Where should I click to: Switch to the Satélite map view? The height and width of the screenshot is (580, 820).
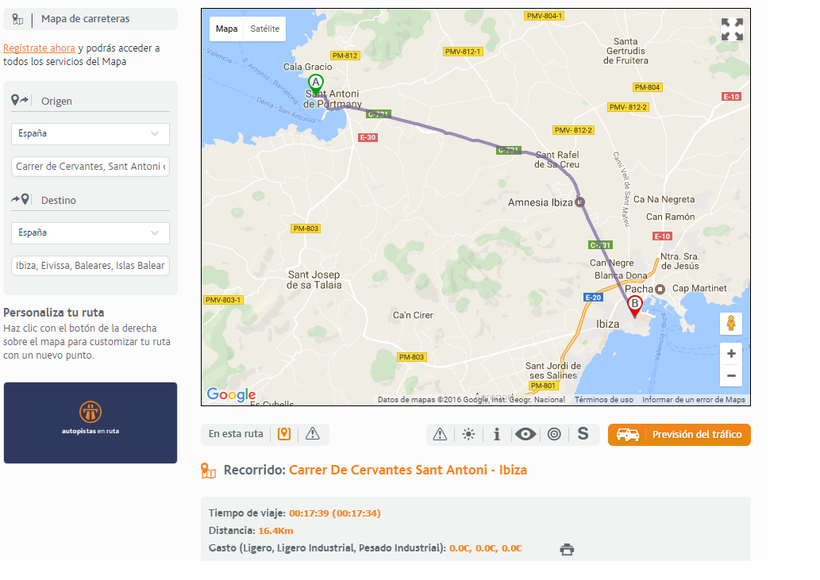pyautogui.click(x=265, y=29)
